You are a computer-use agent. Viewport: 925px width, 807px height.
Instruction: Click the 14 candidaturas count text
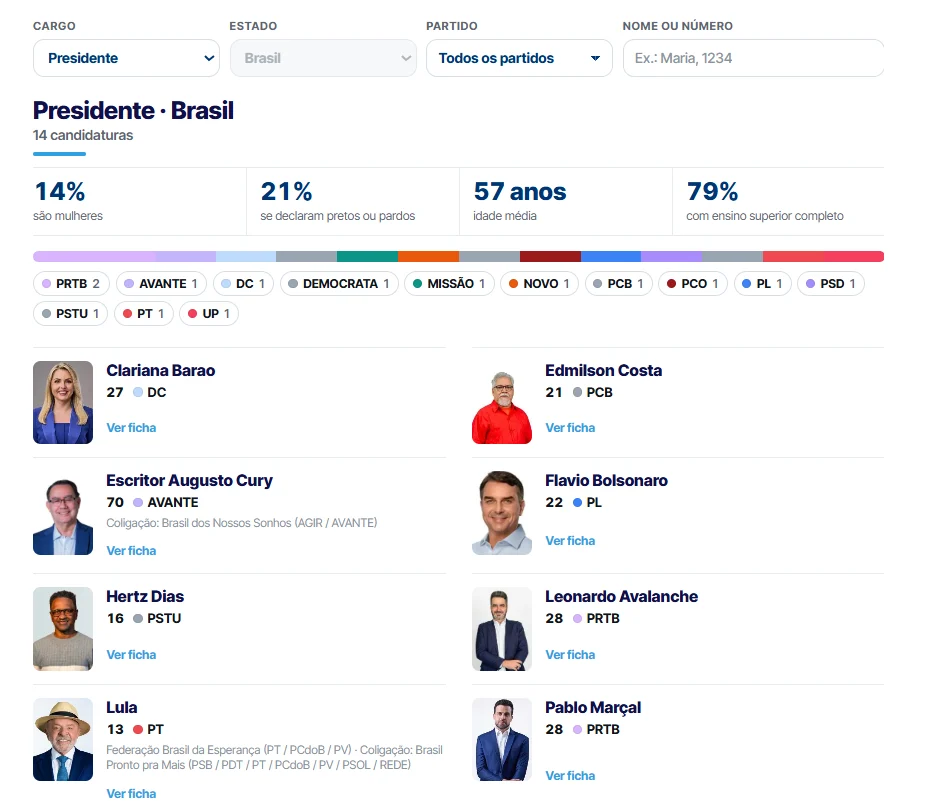83,135
